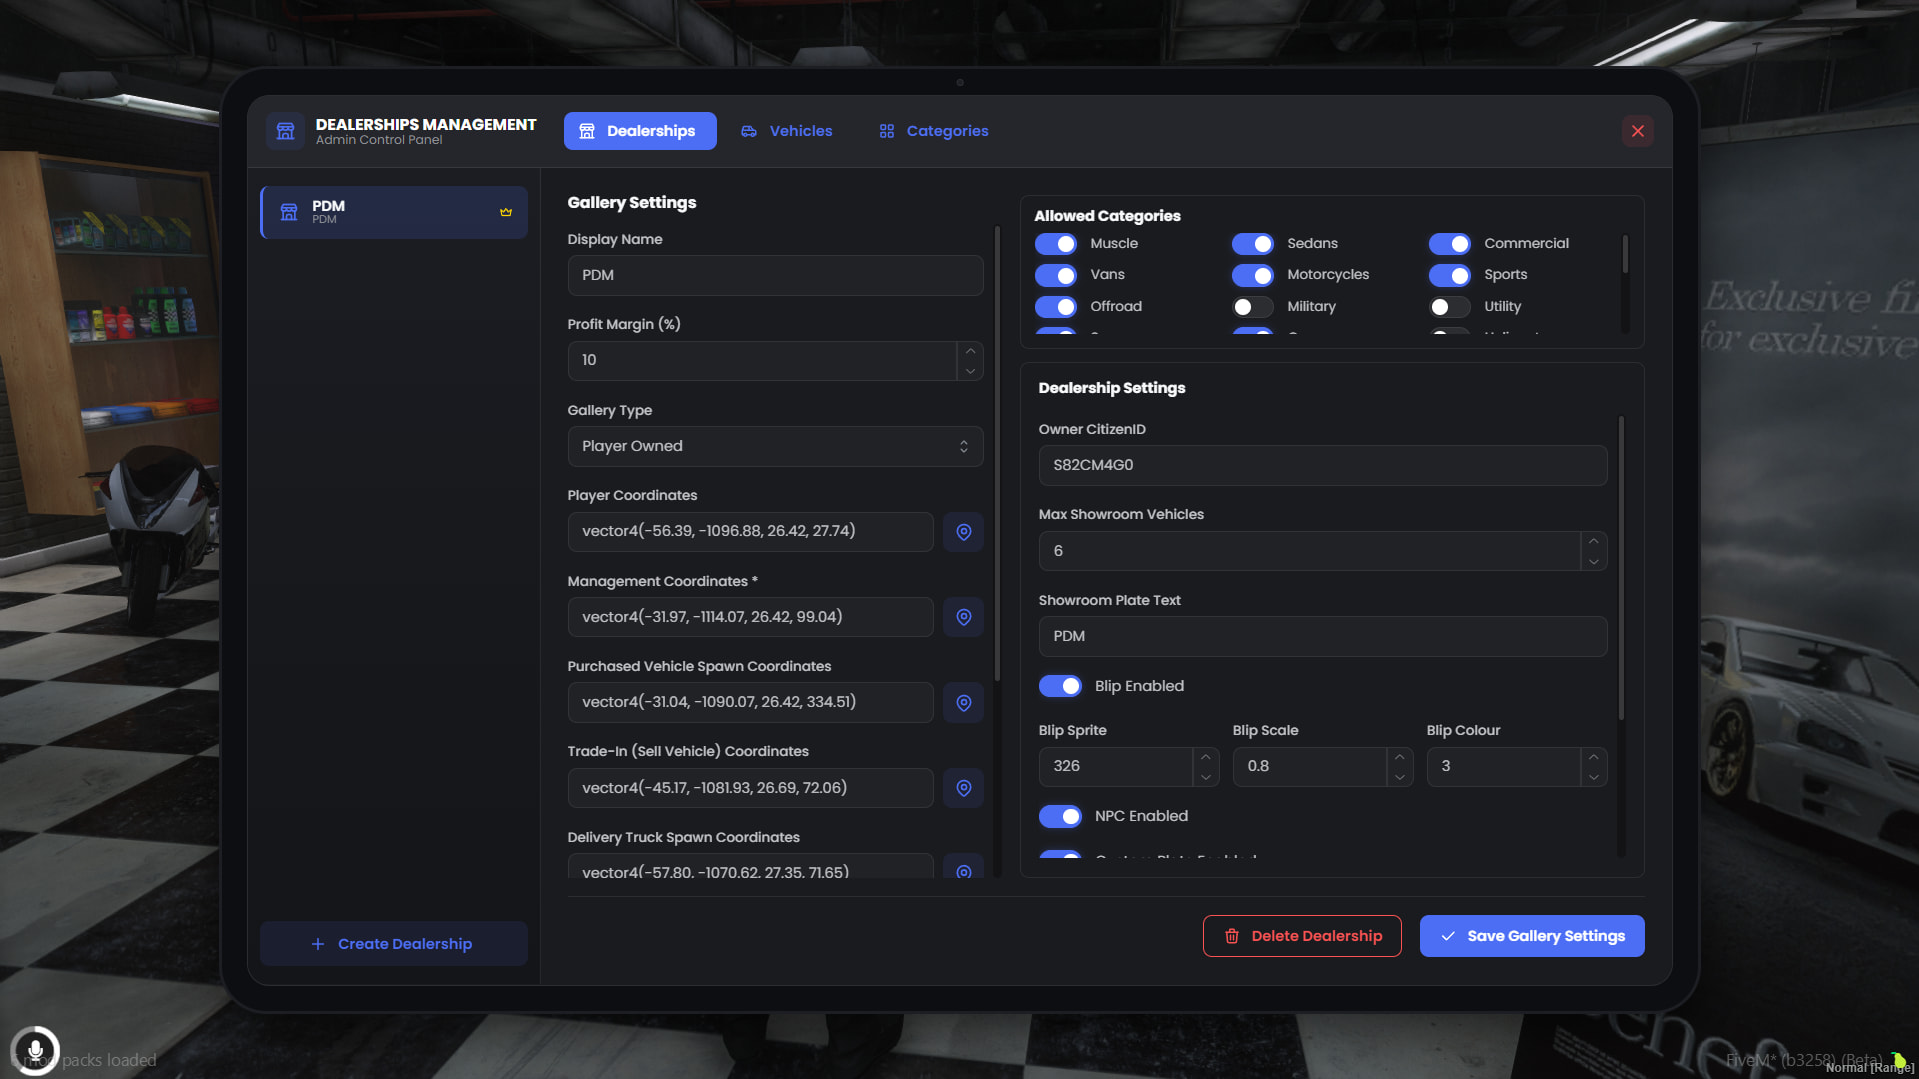Open the Categories tab
The height and width of the screenshot is (1079, 1919).
click(x=934, y=131)
